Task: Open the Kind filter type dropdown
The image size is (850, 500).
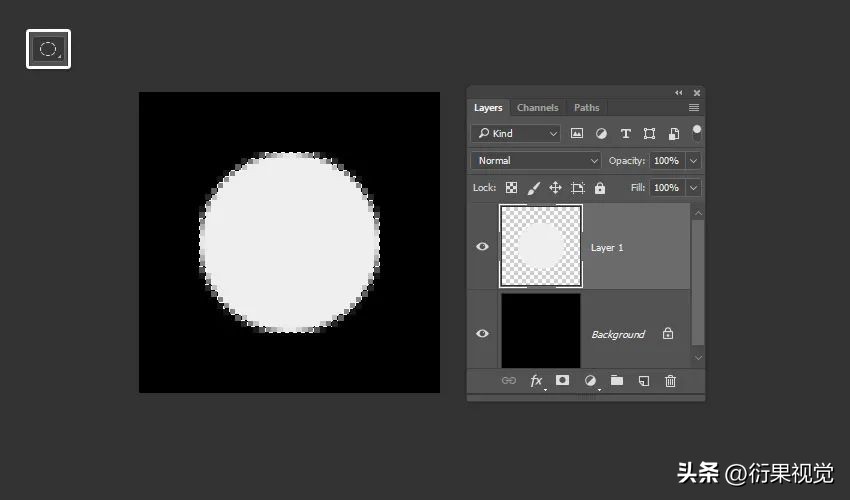Action: tap(517, 133)
